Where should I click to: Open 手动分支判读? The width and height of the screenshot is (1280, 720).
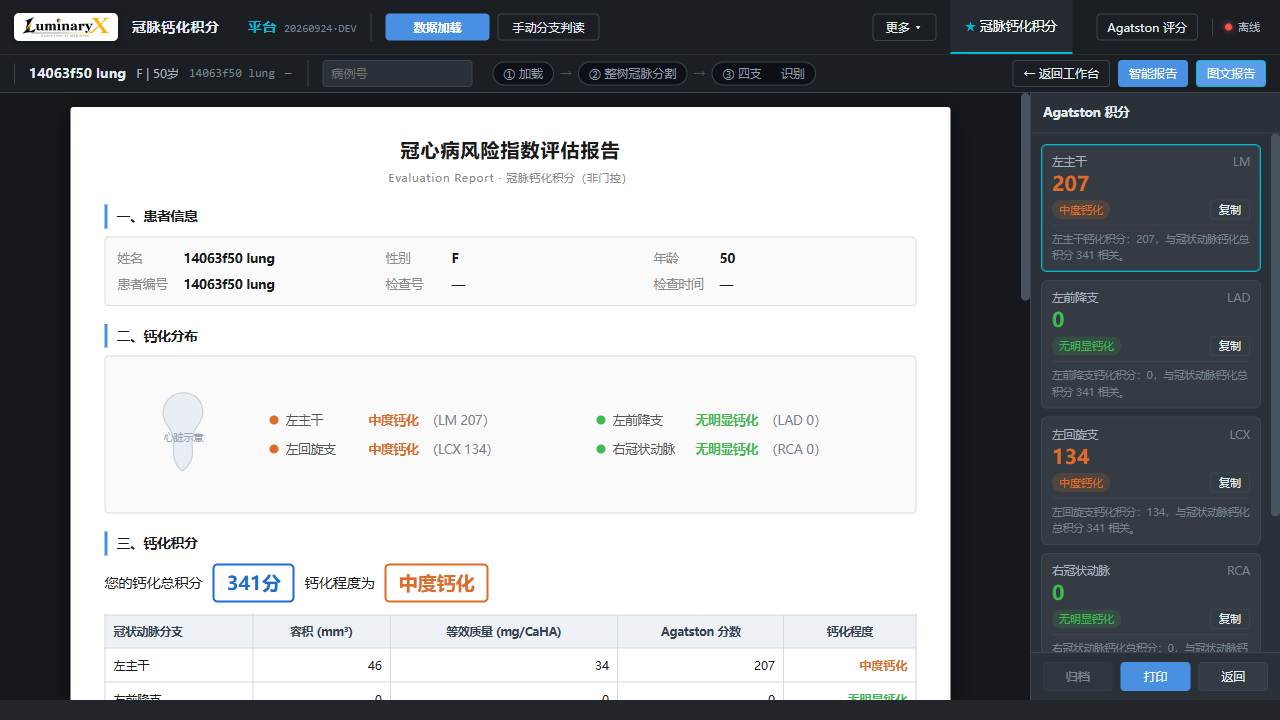pos(548,27)
